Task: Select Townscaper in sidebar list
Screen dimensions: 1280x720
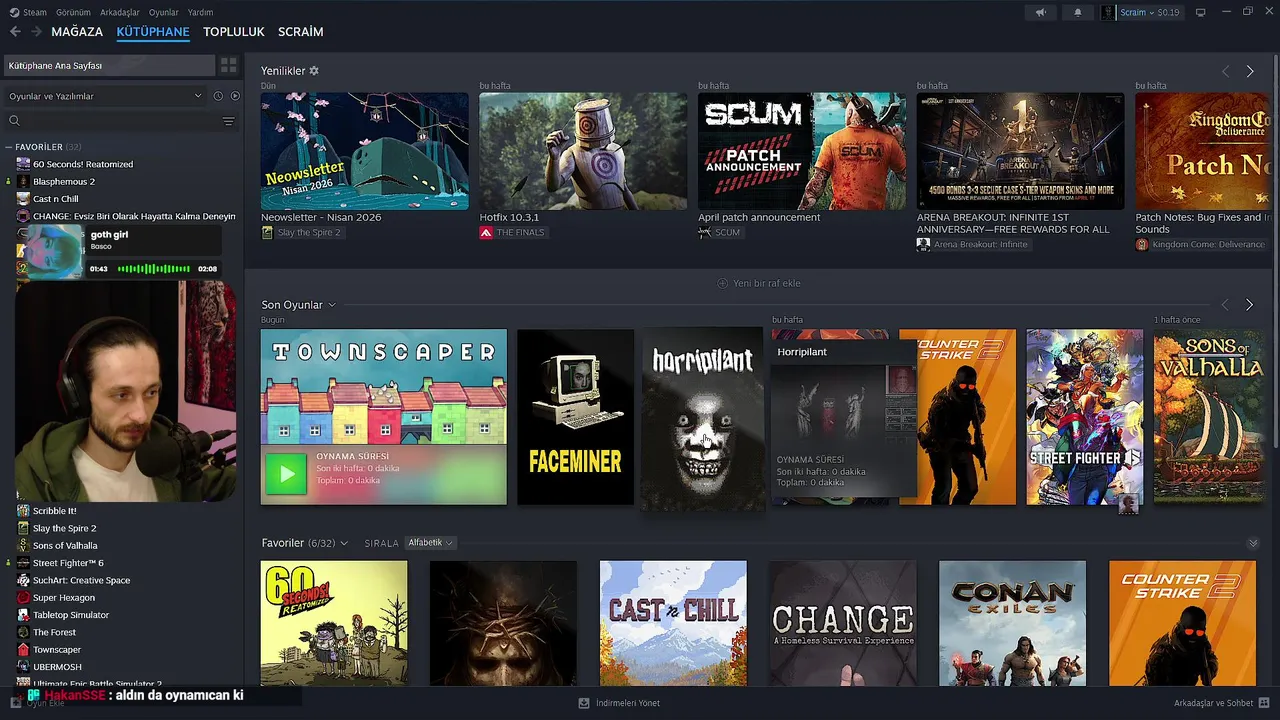Action: pyautogui.click(x=57, y=650)
